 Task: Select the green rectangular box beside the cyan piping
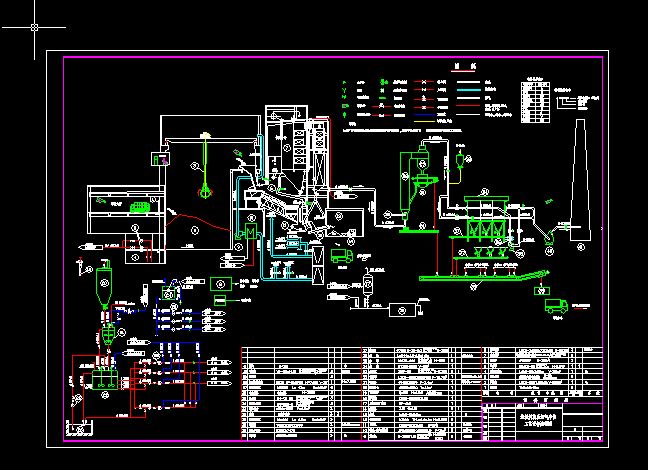(221, 284)
